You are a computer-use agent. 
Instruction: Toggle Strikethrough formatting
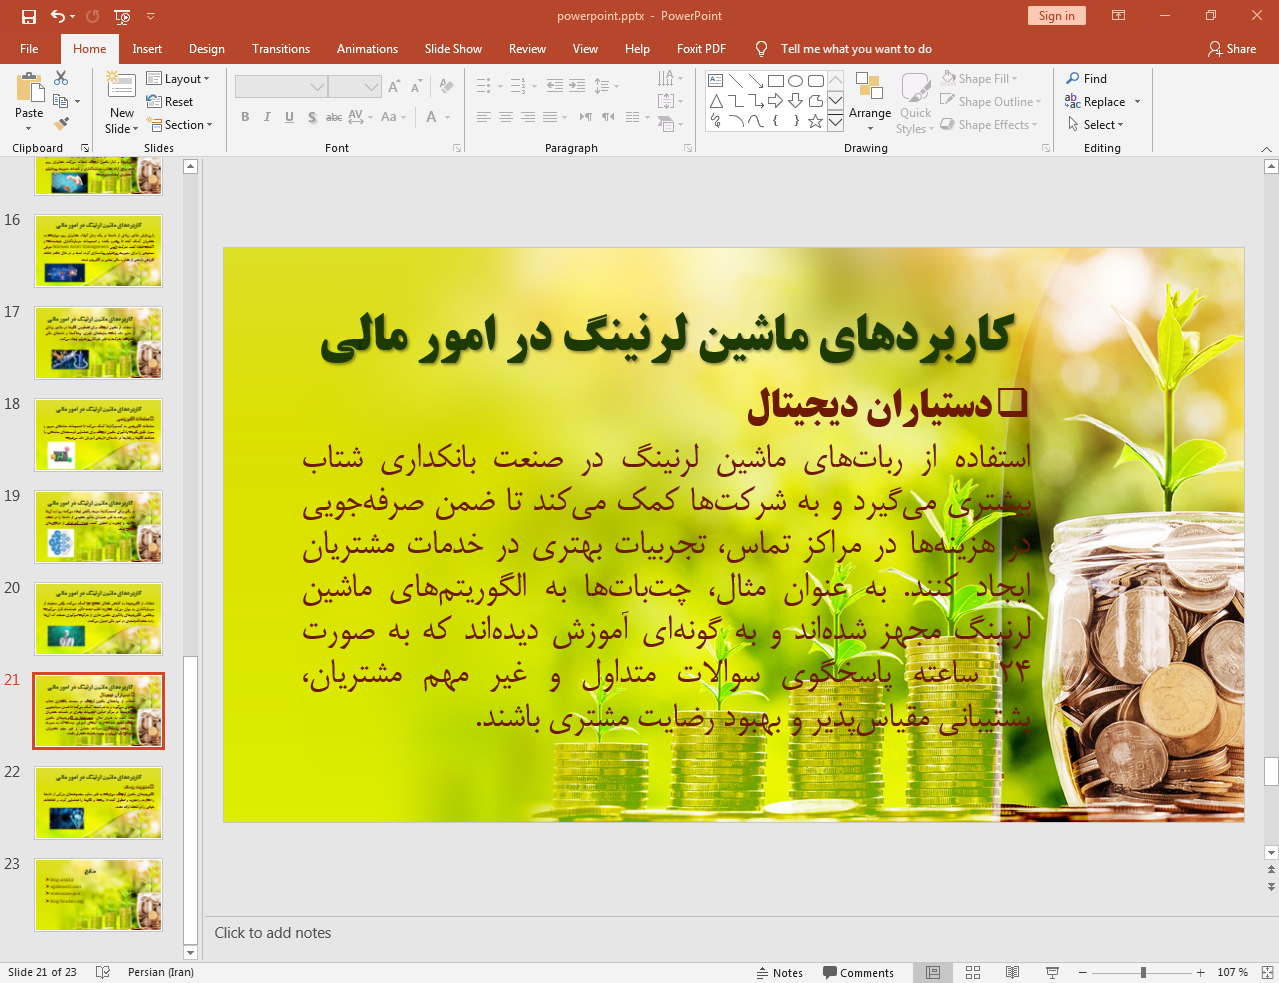[x=334, y=117]
